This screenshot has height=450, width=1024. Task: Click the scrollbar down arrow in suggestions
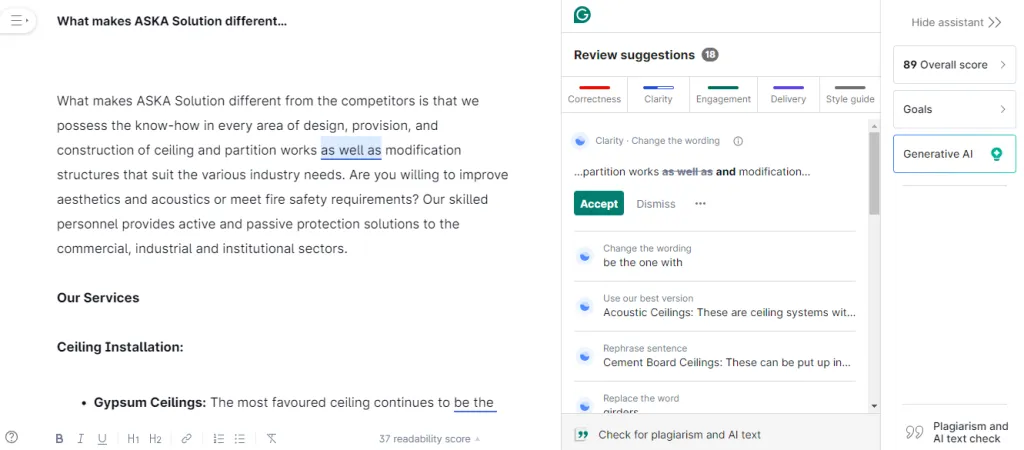click(874, 406)
